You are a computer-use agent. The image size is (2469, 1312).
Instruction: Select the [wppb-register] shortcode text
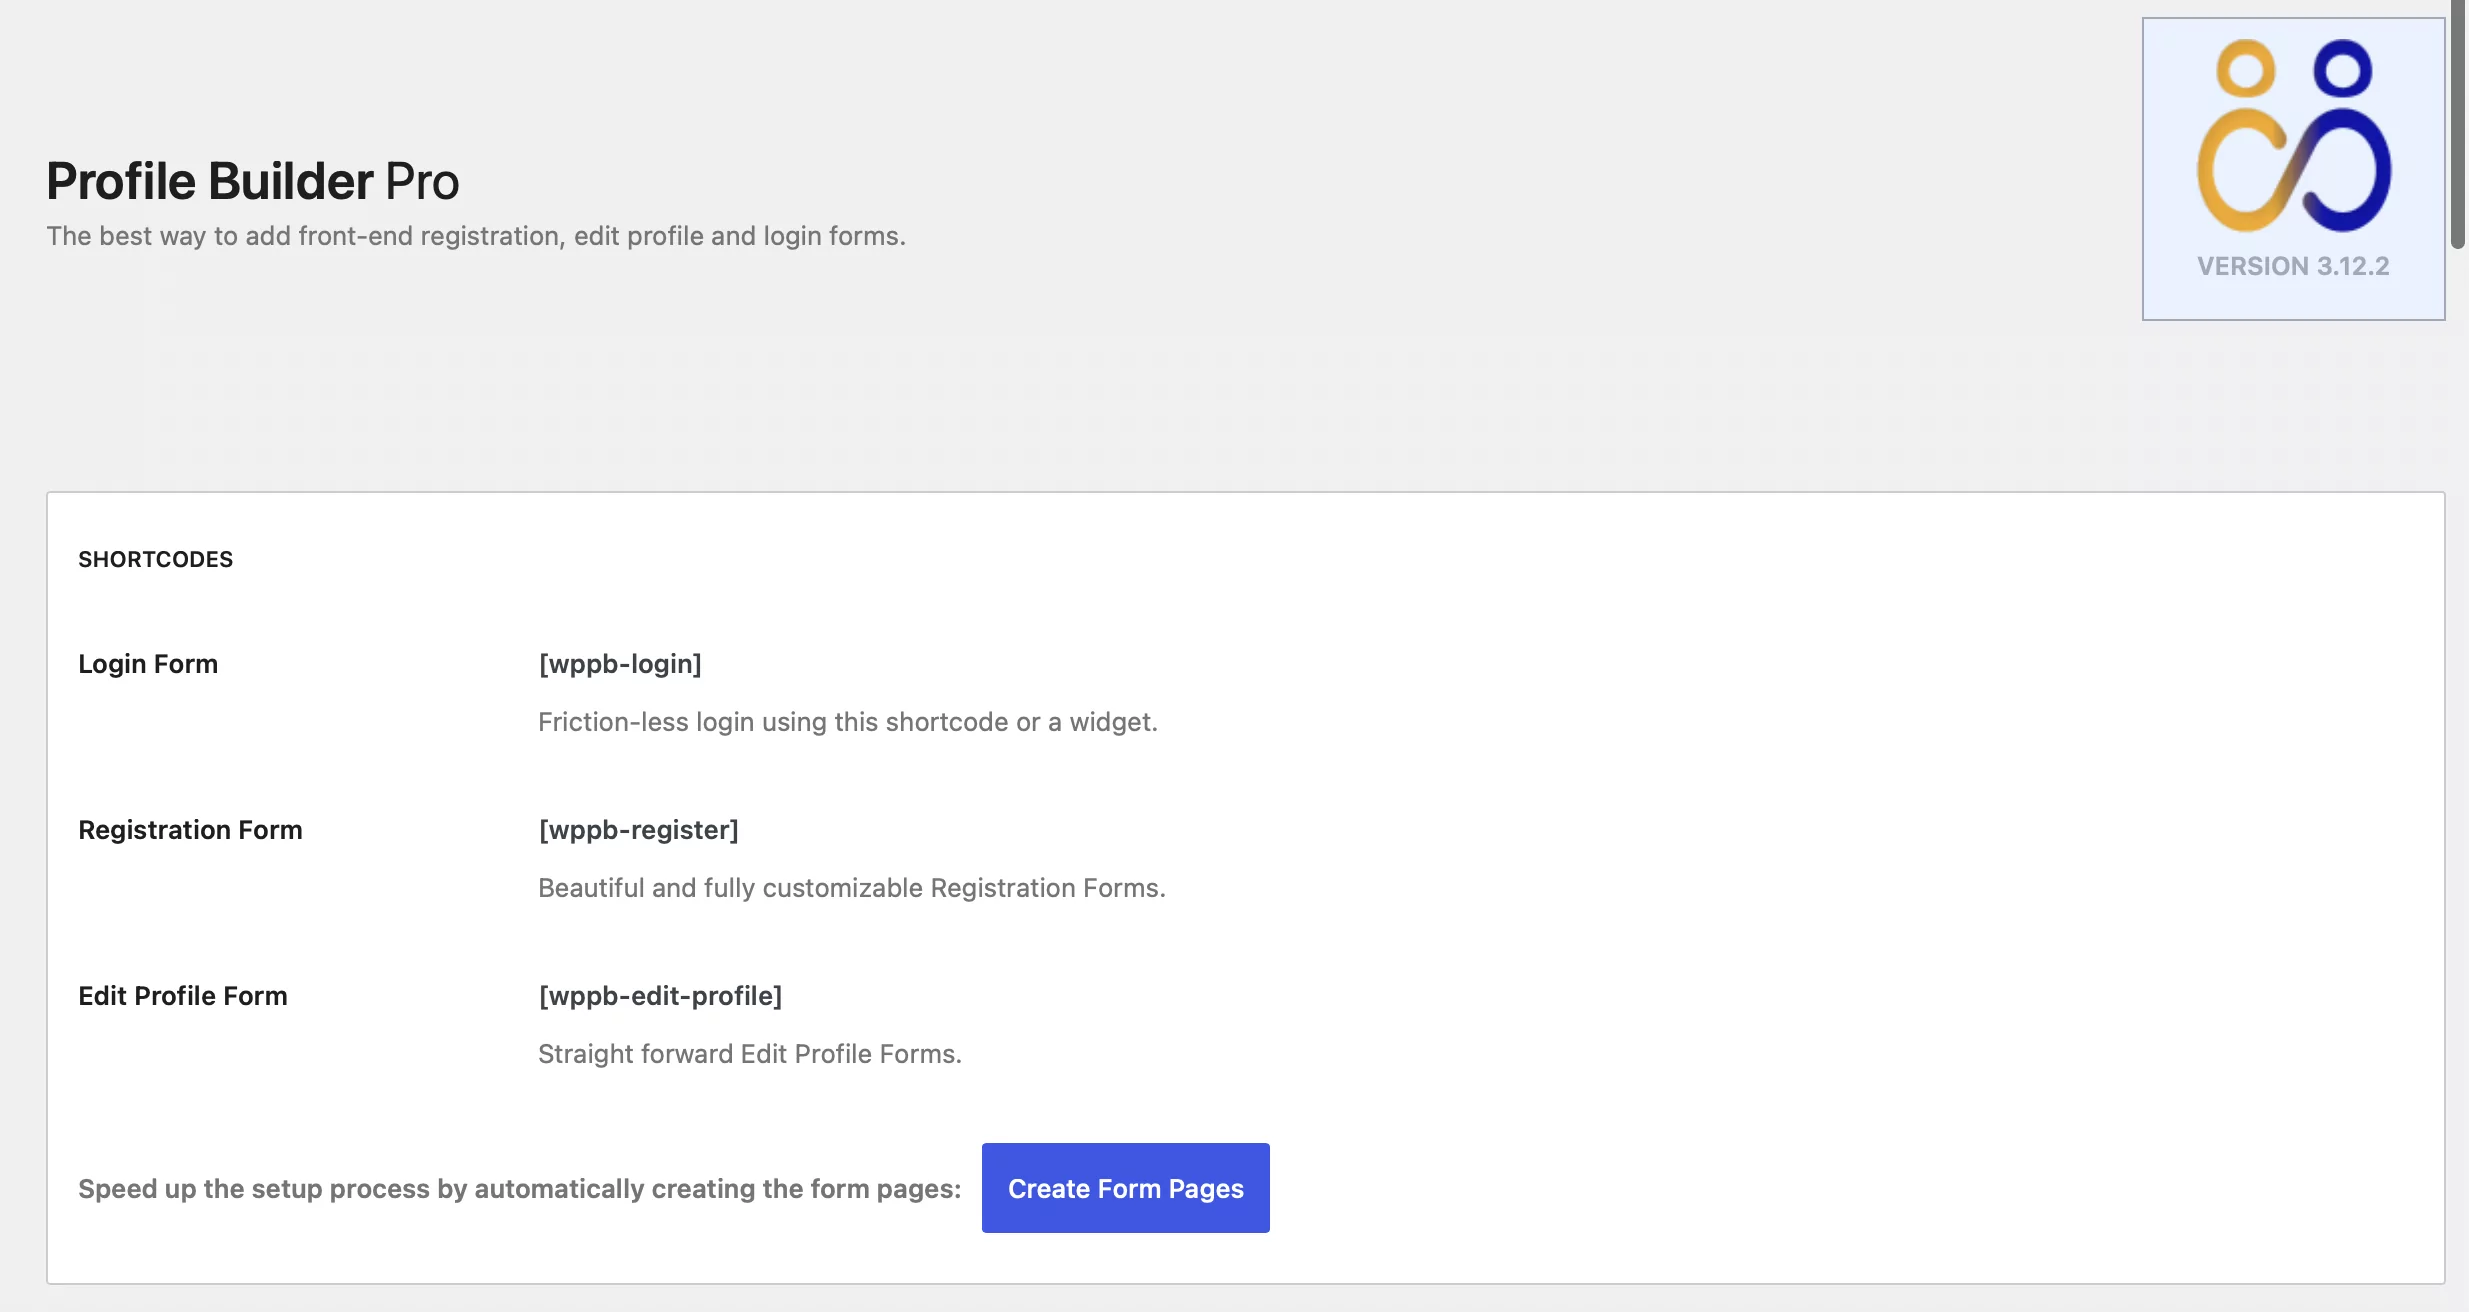638,830
